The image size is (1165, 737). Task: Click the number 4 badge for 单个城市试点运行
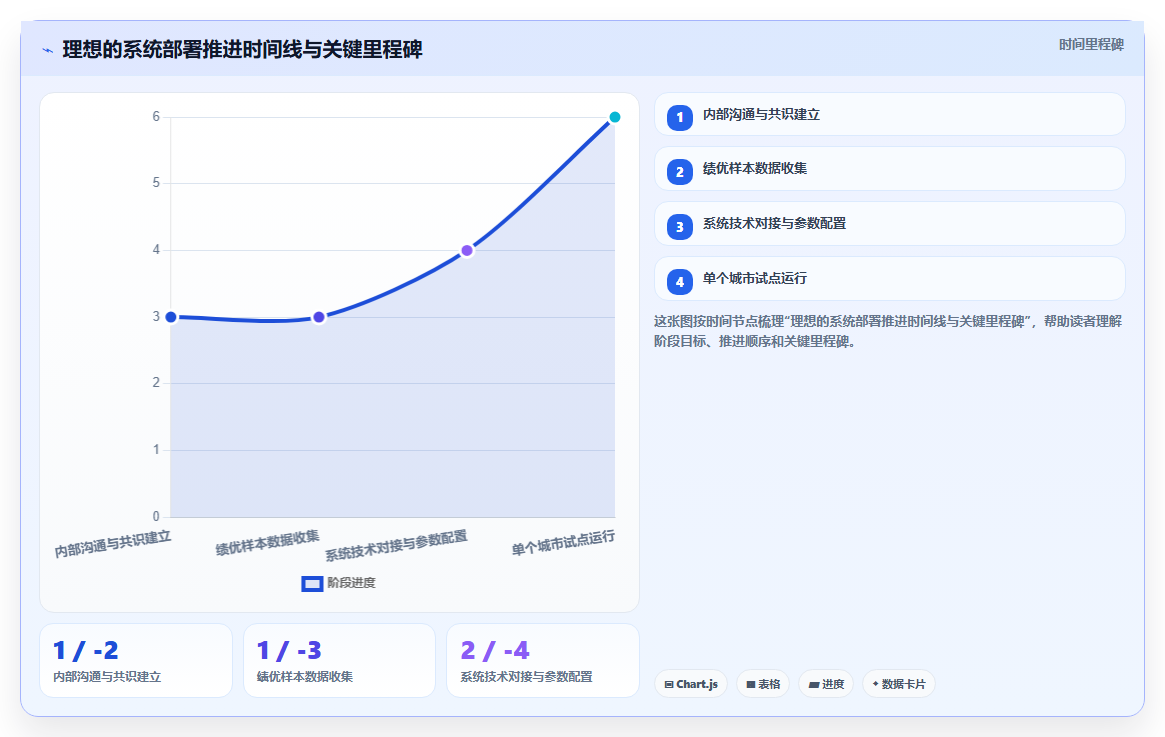pos(680,282)
